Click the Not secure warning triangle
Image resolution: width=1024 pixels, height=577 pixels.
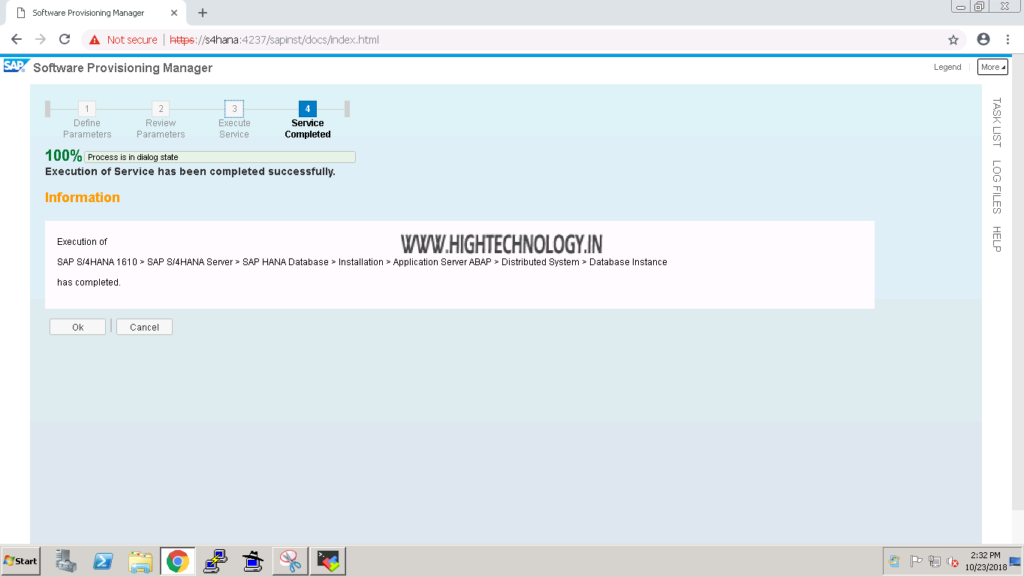click(95, 40)
